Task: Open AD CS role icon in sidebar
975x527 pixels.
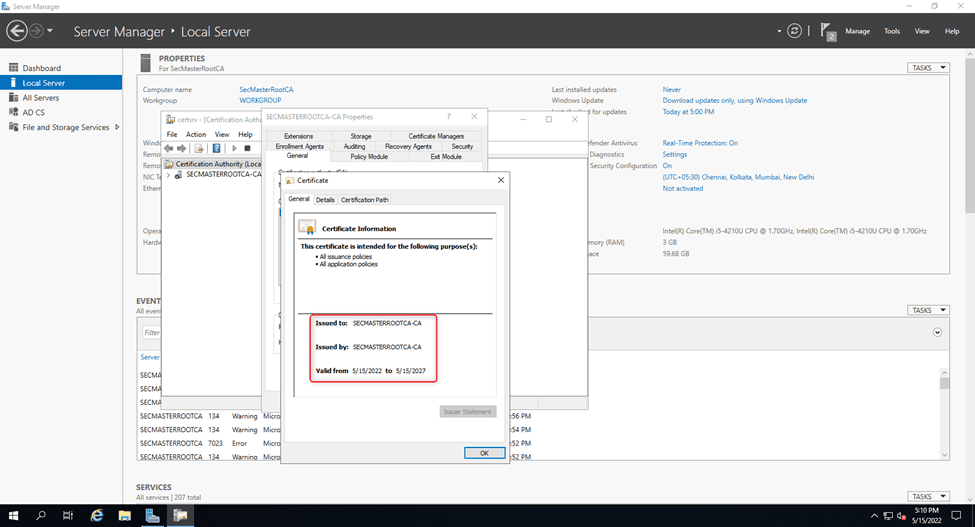Action: coord(14,112)
